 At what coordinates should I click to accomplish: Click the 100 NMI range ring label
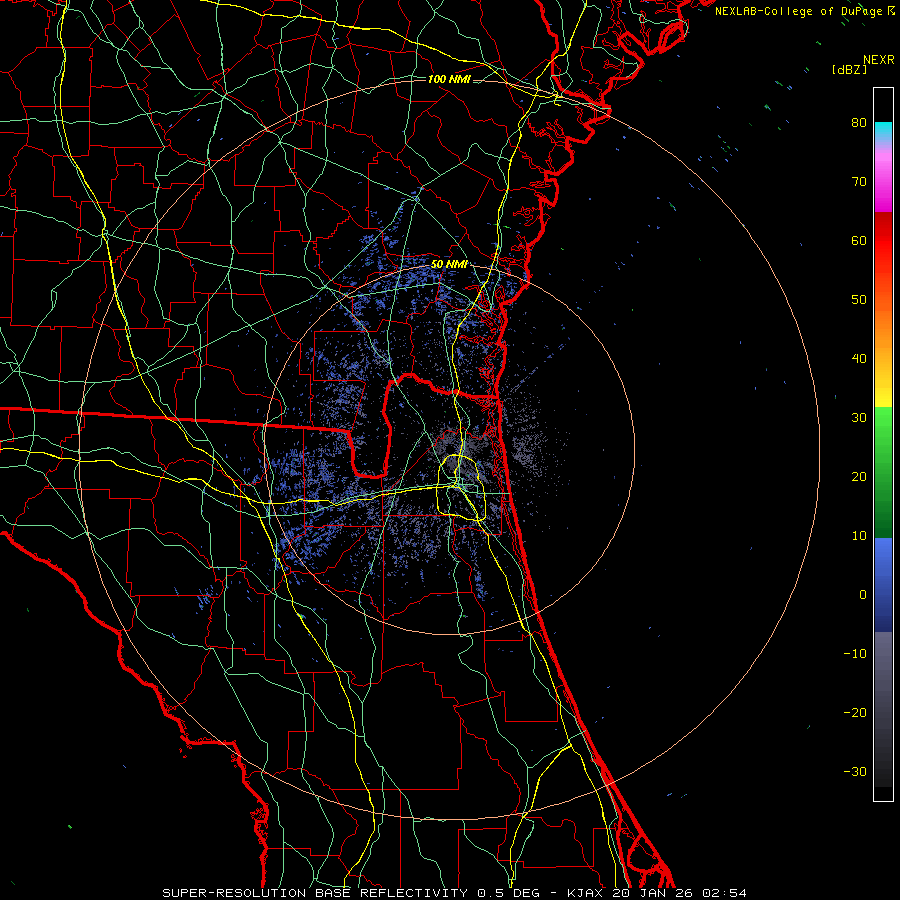(x=449, y=79)
